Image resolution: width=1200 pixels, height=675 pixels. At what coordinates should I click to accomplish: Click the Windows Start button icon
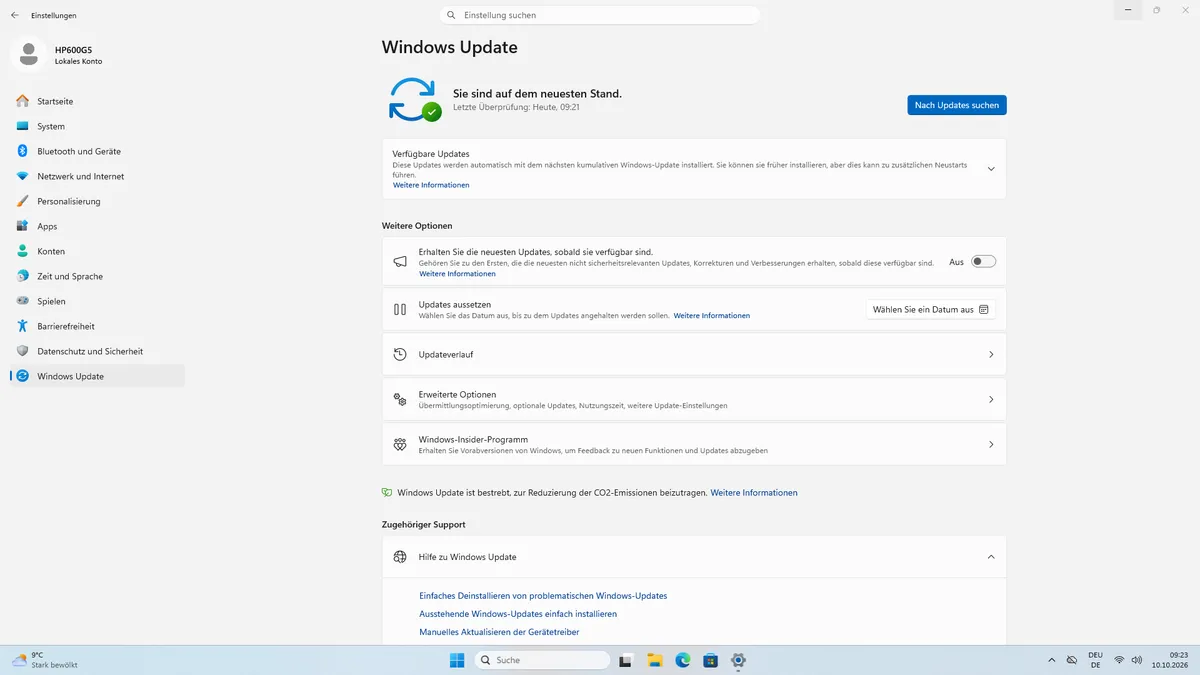(x=457, y=660)
